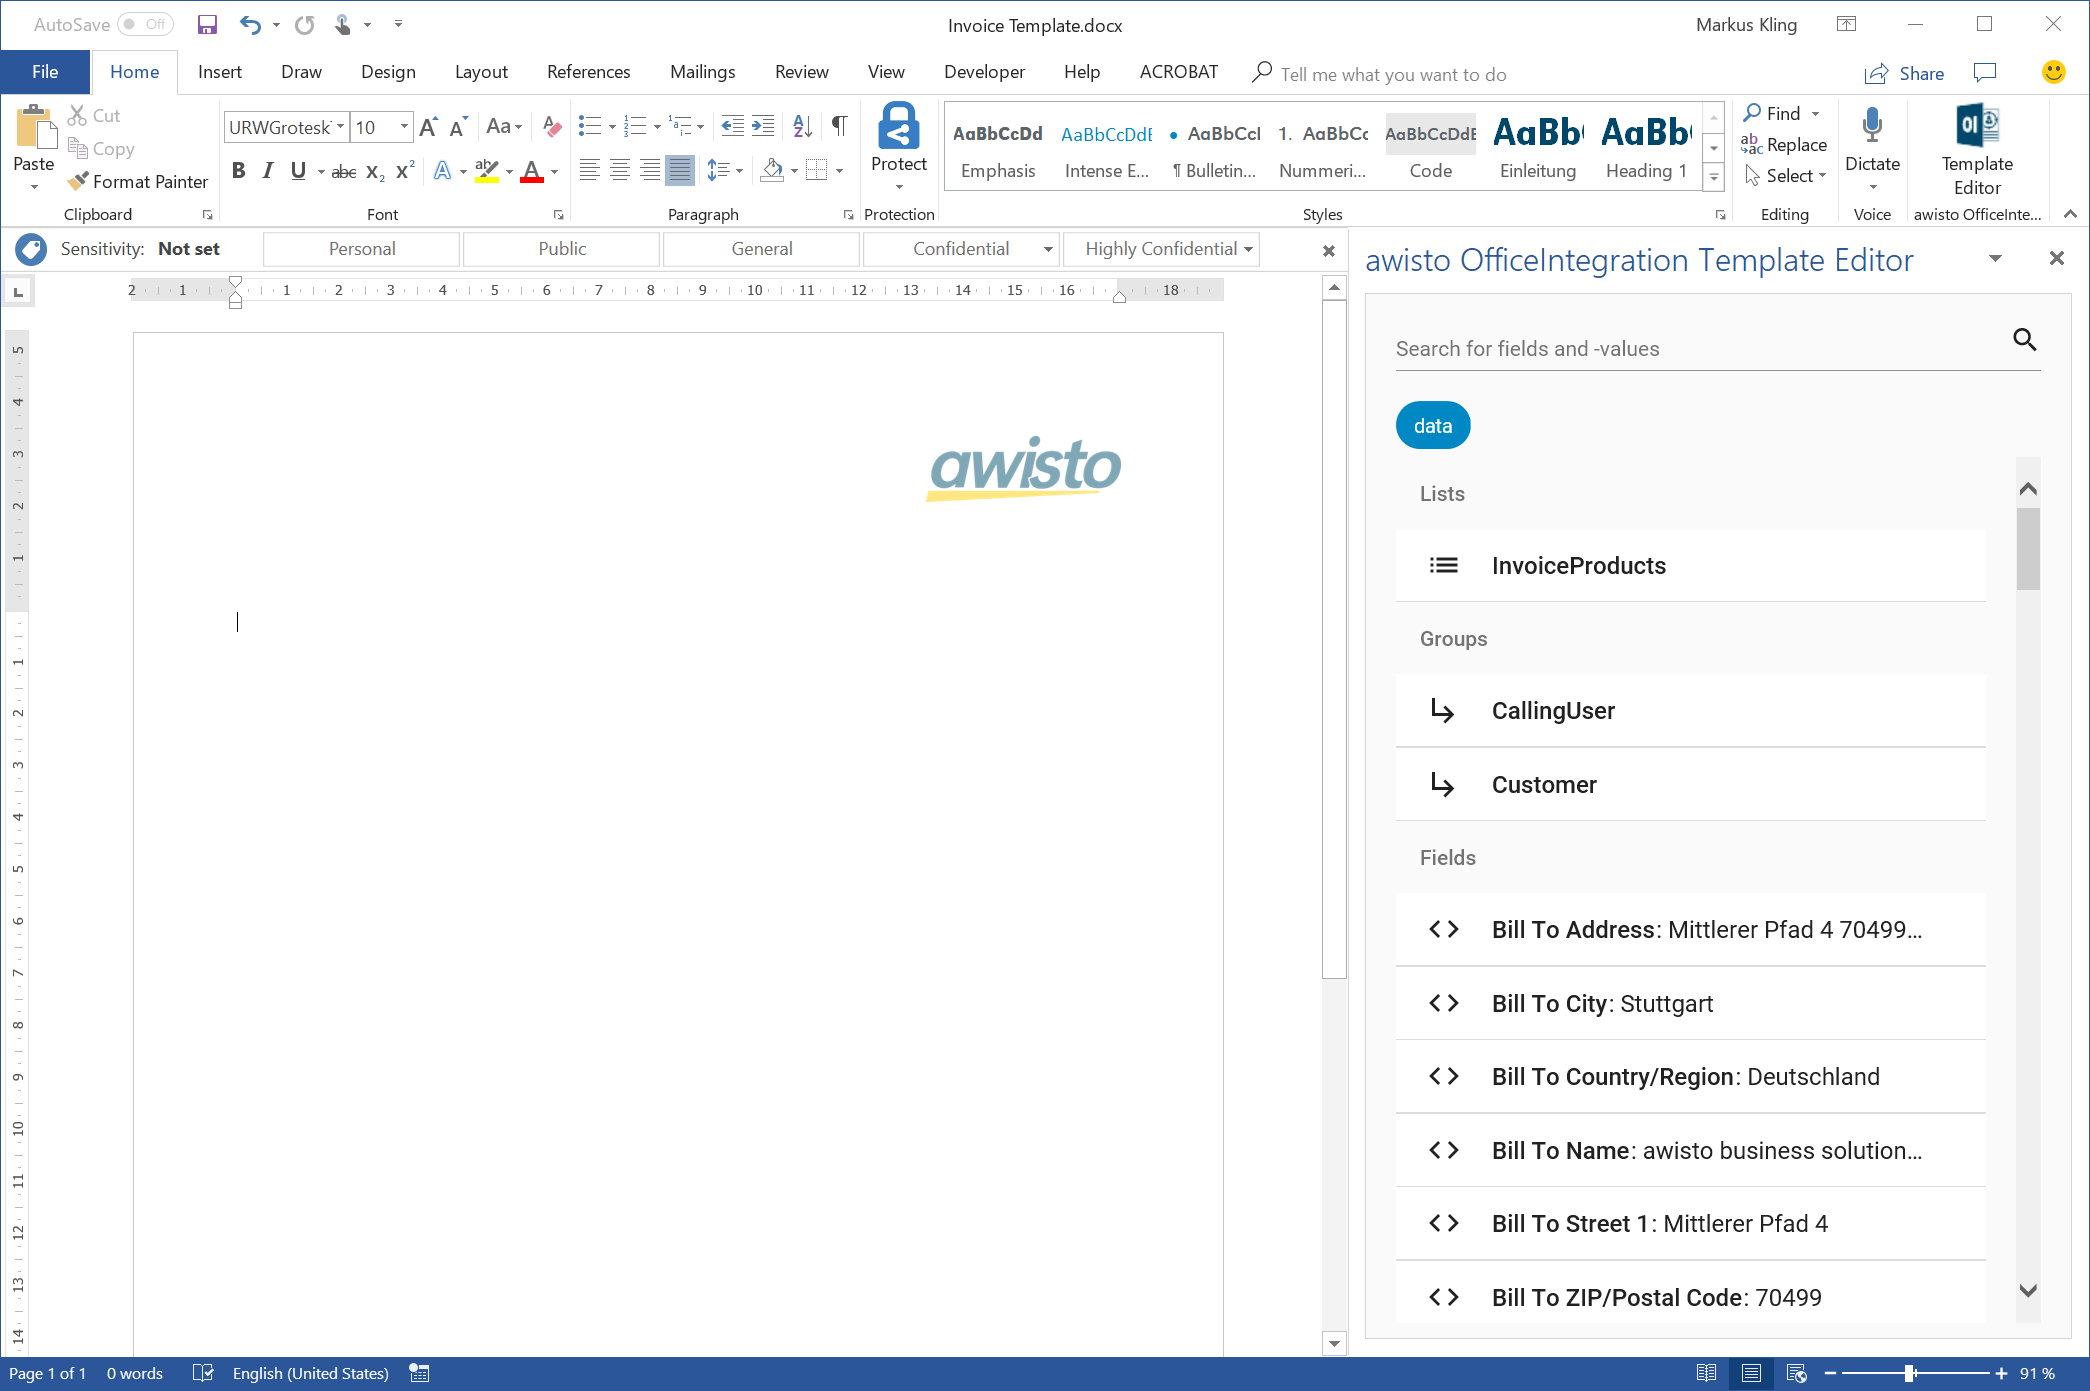2090x1391 pixels.
Task: Switch to the Insert tab
Action: coord(220,72)
